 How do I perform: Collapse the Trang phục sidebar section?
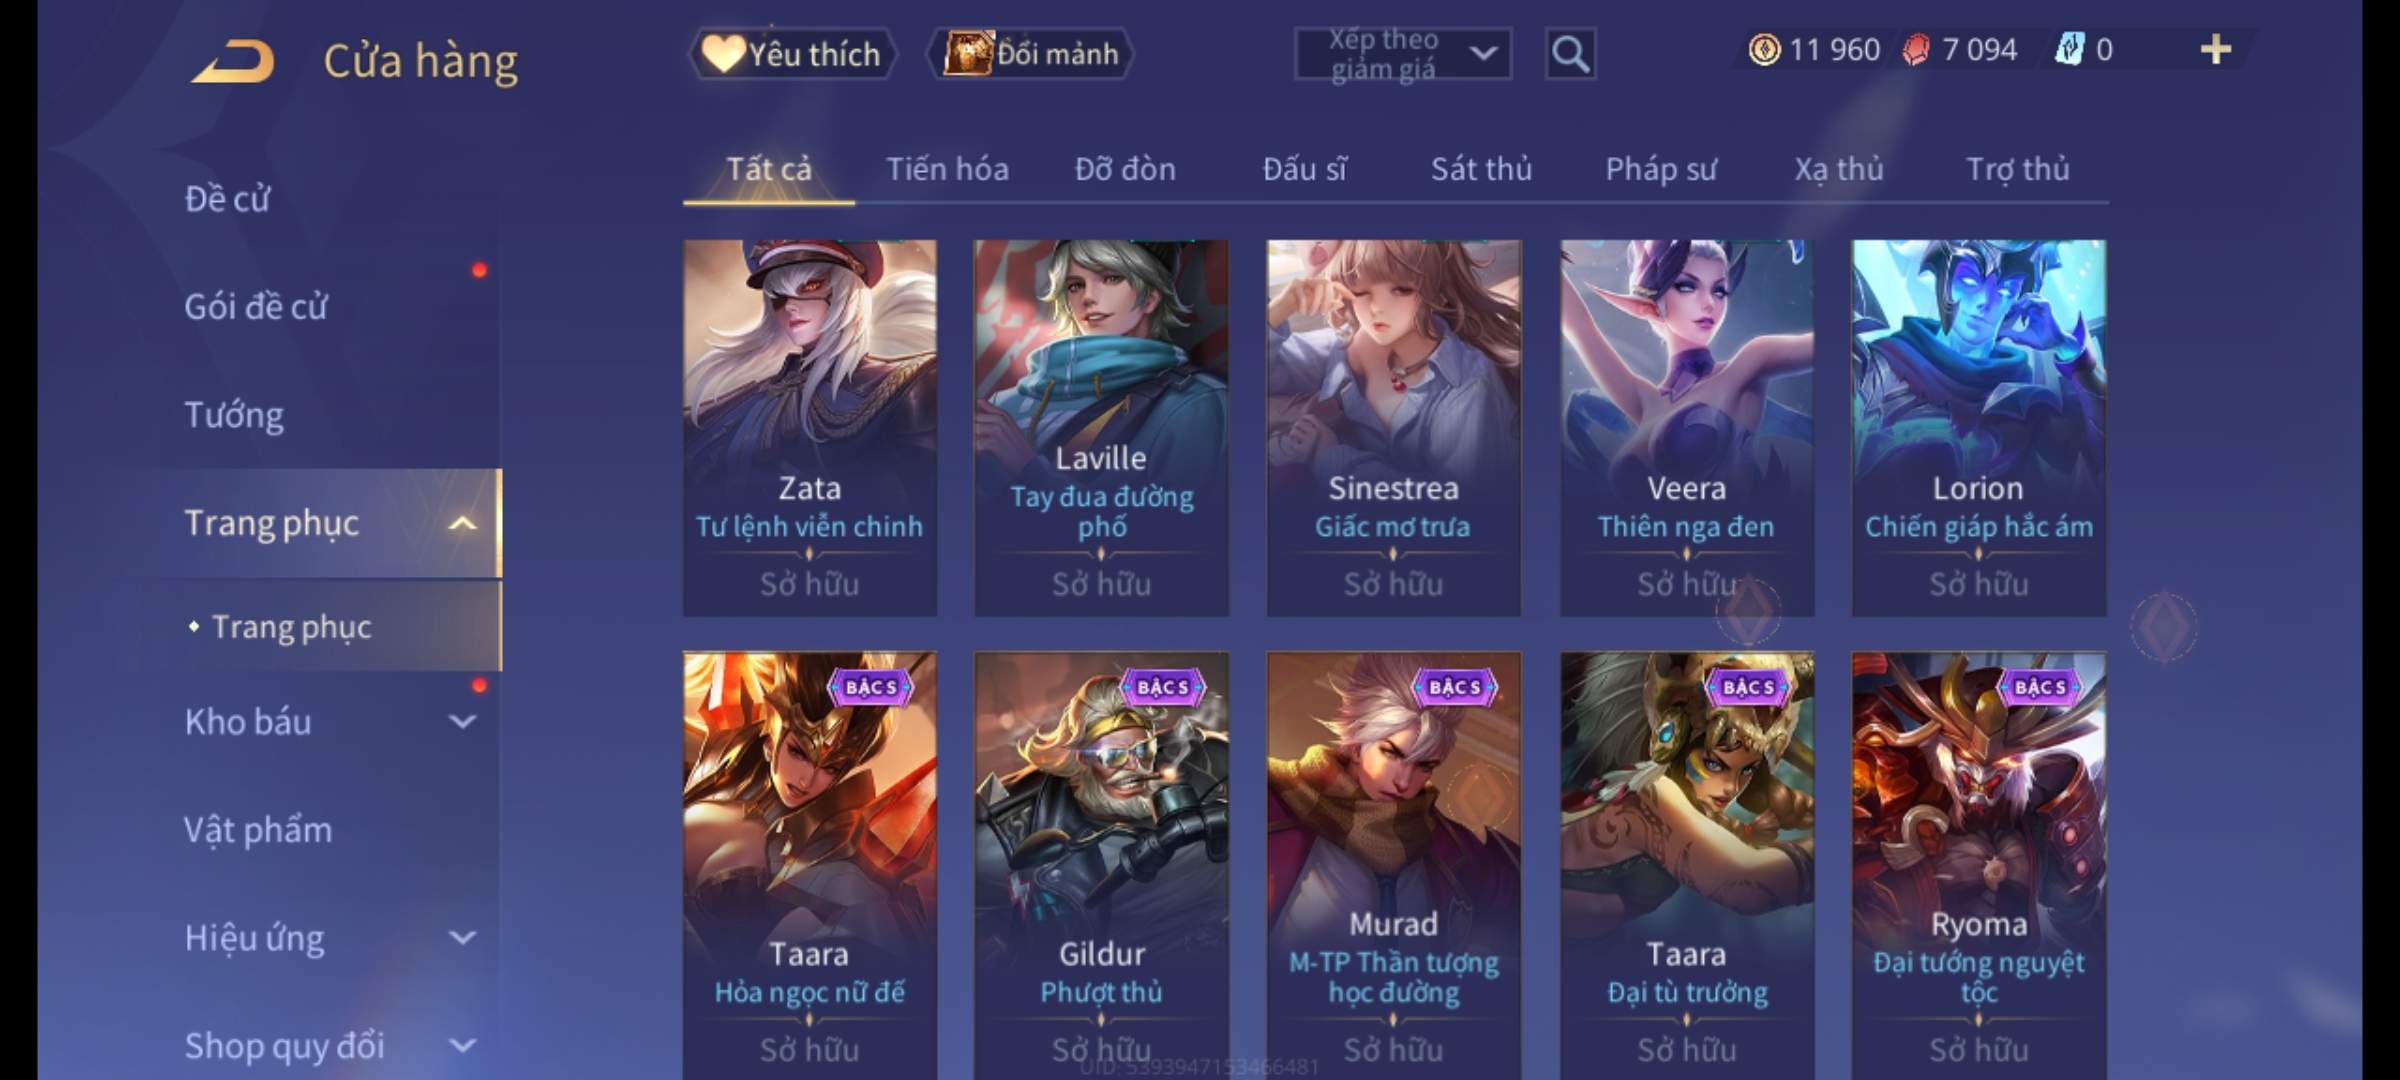(462, 523)
